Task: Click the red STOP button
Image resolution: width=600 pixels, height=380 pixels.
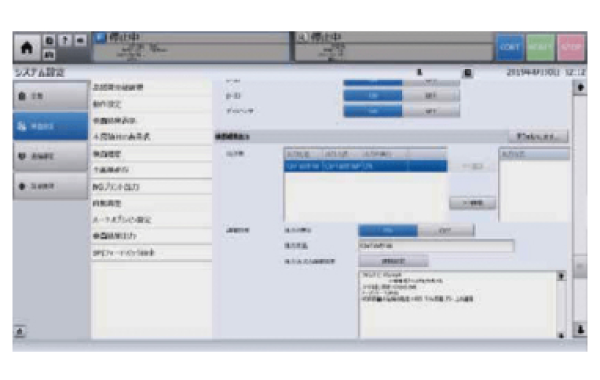Action: [x=571, y=47]
